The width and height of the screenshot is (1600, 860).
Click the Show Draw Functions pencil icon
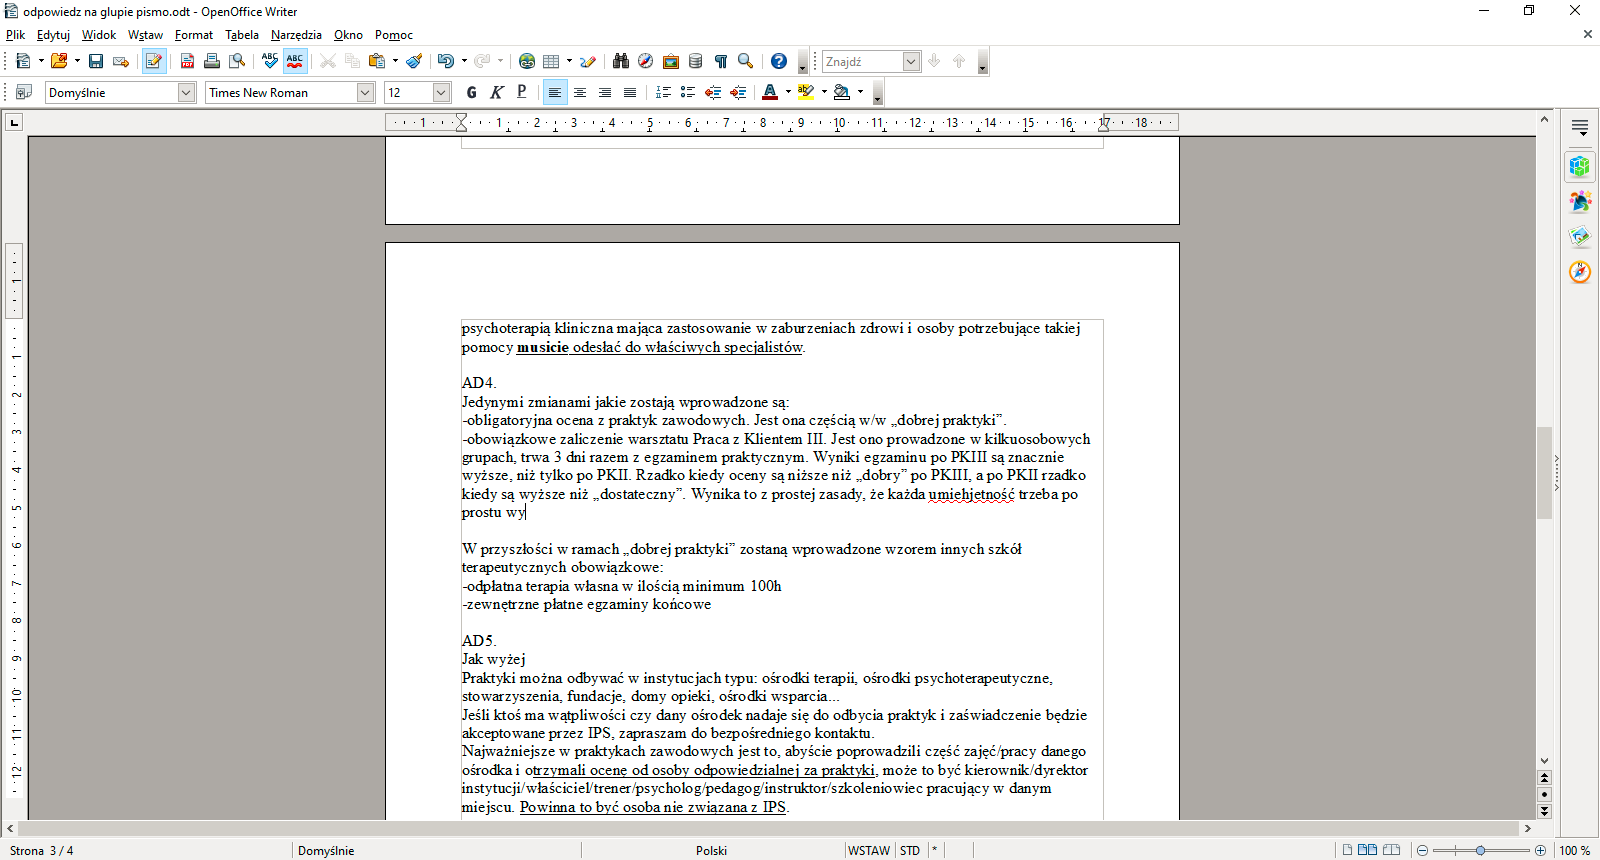click(588, 61)
